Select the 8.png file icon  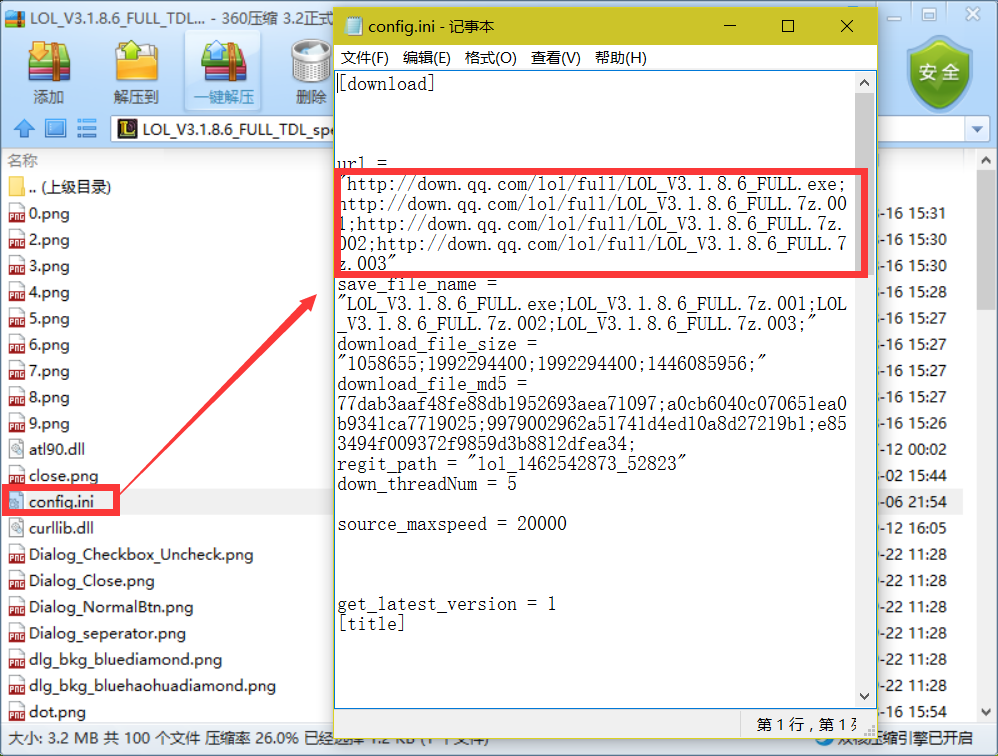[17, 398]
